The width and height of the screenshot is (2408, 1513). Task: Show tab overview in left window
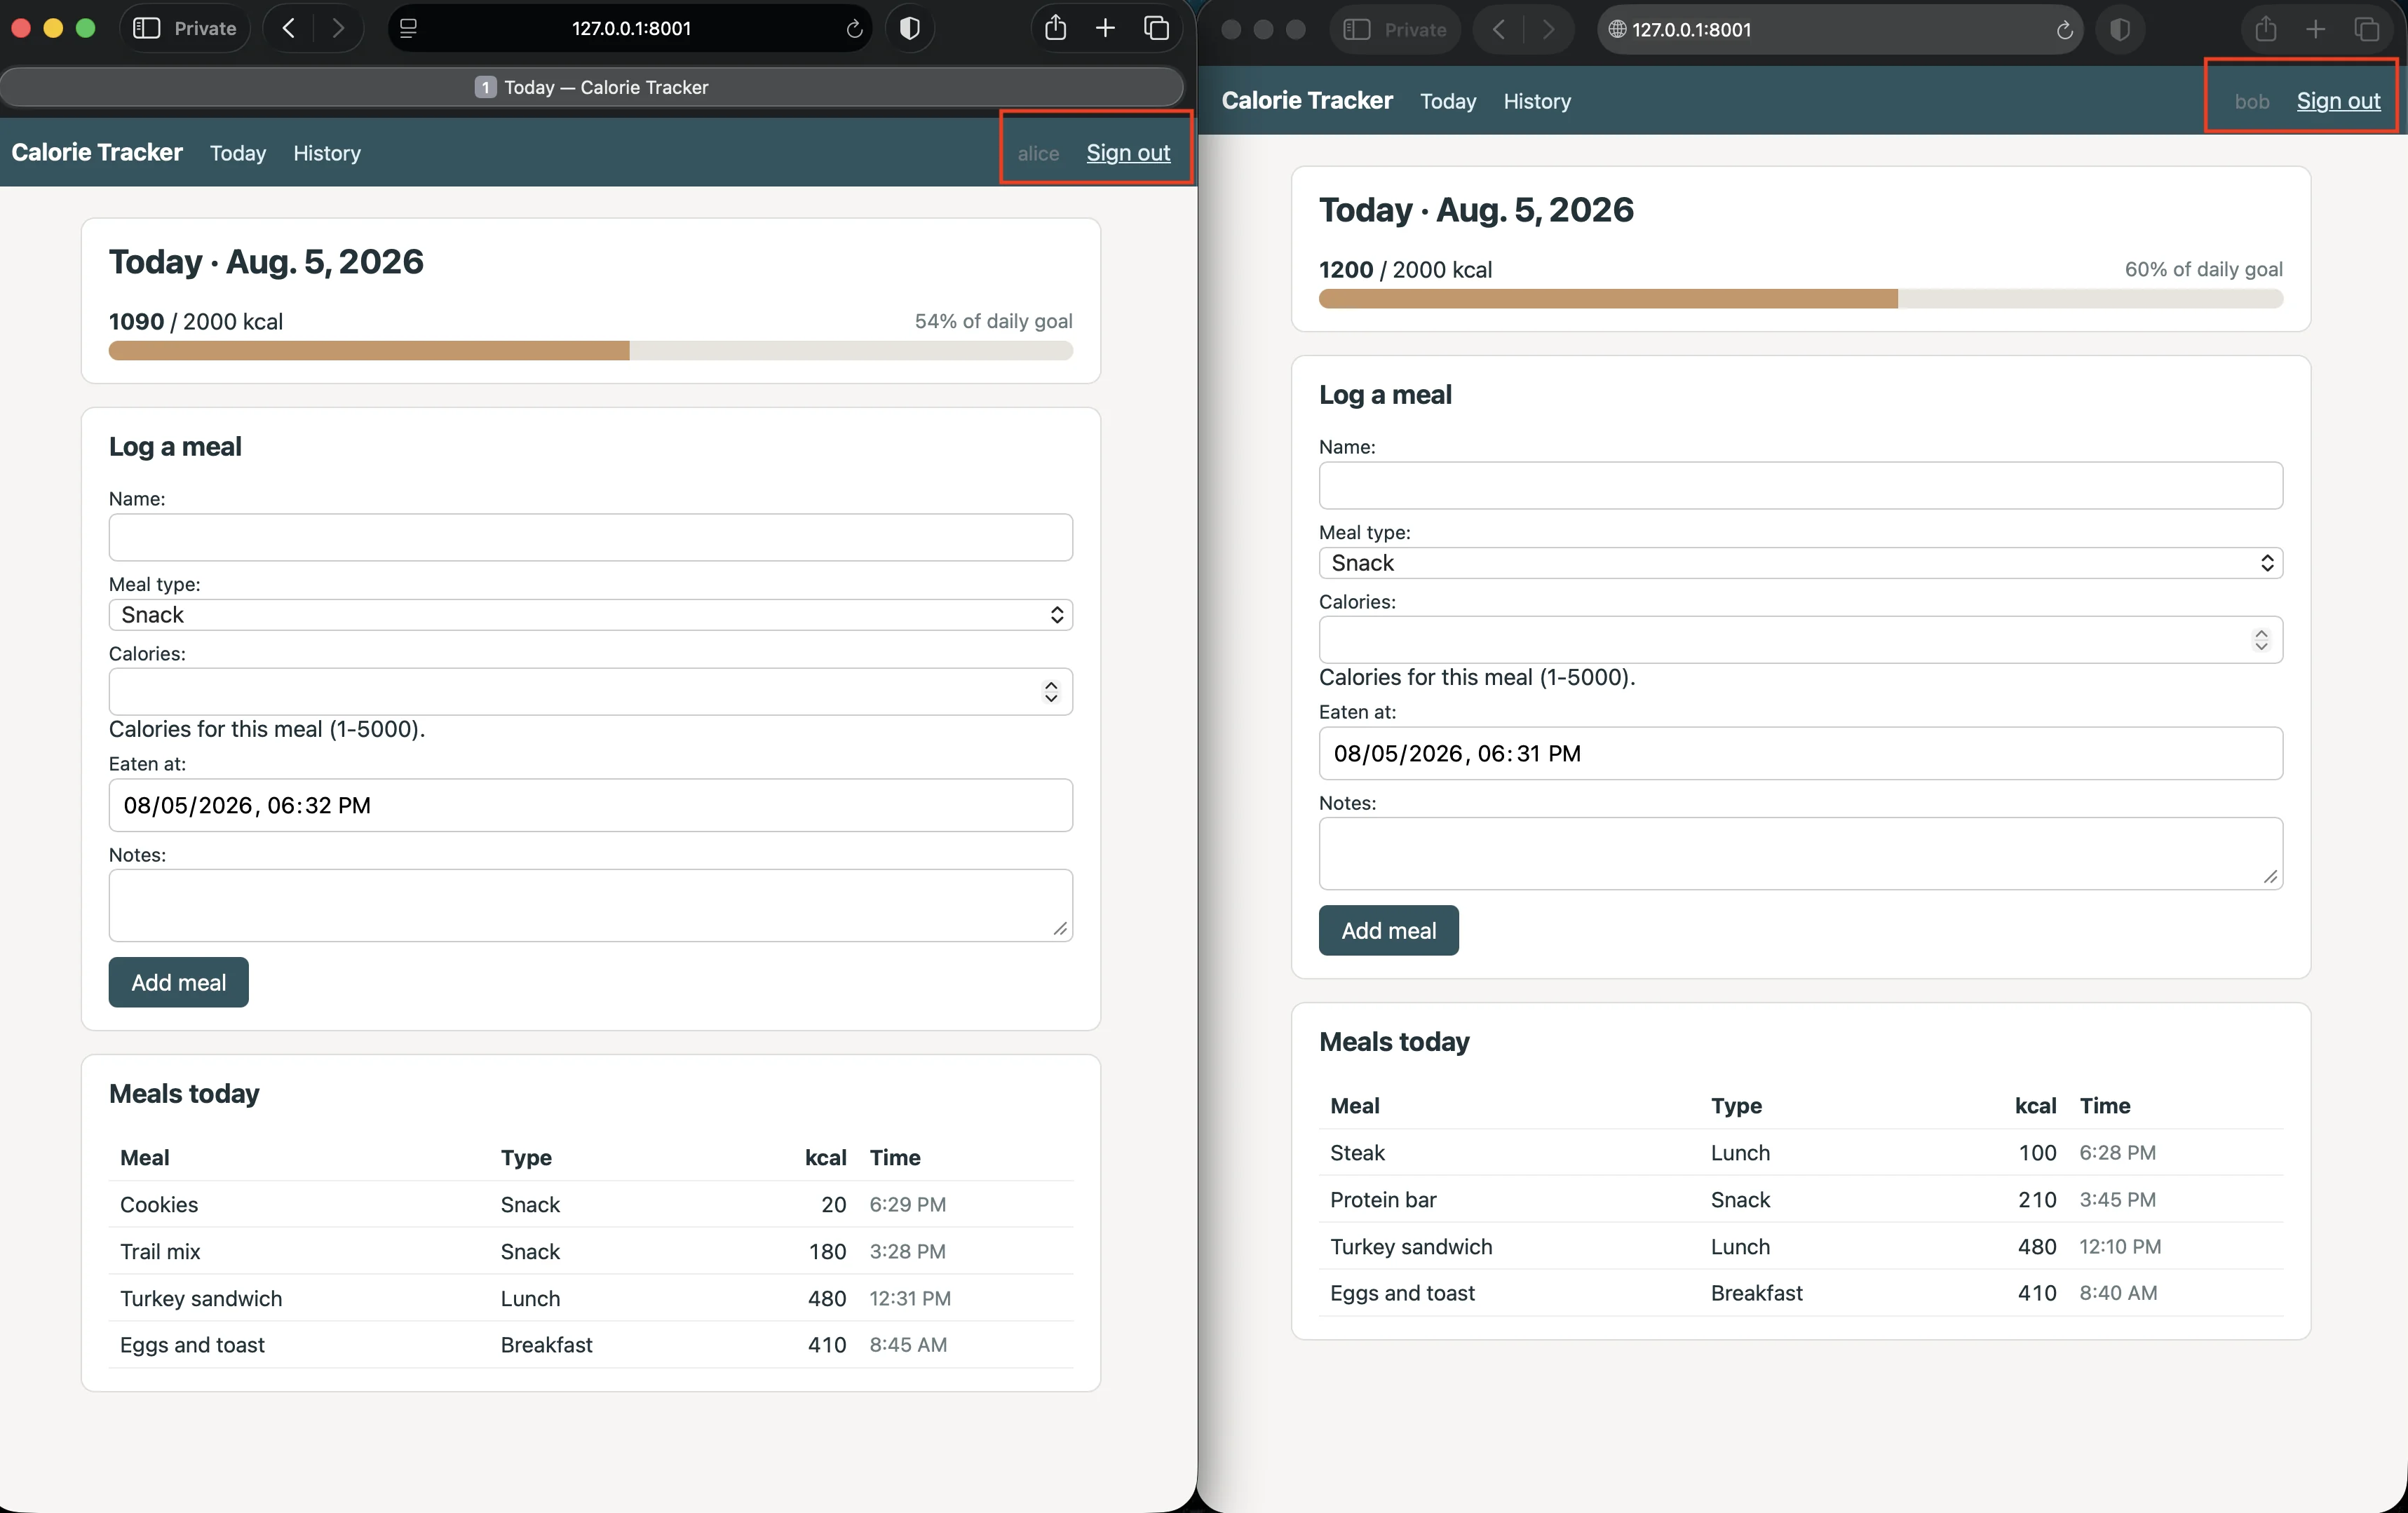(x=1157, y=28)
